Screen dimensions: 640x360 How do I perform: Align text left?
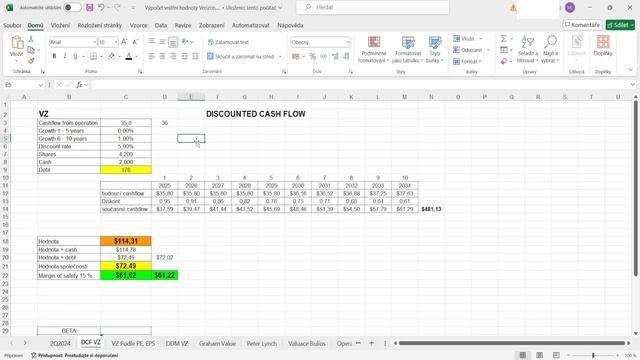151,56
